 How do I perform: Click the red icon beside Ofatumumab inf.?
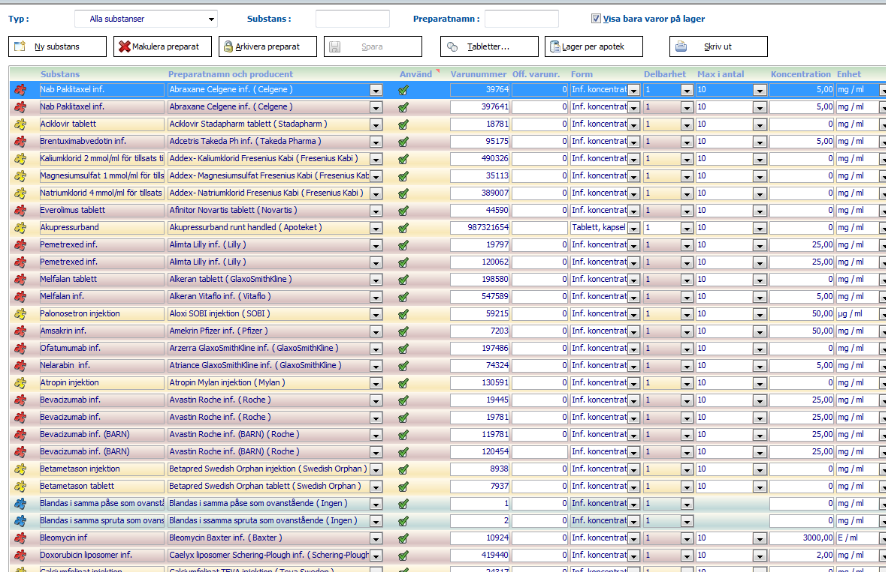click(19, 348)
